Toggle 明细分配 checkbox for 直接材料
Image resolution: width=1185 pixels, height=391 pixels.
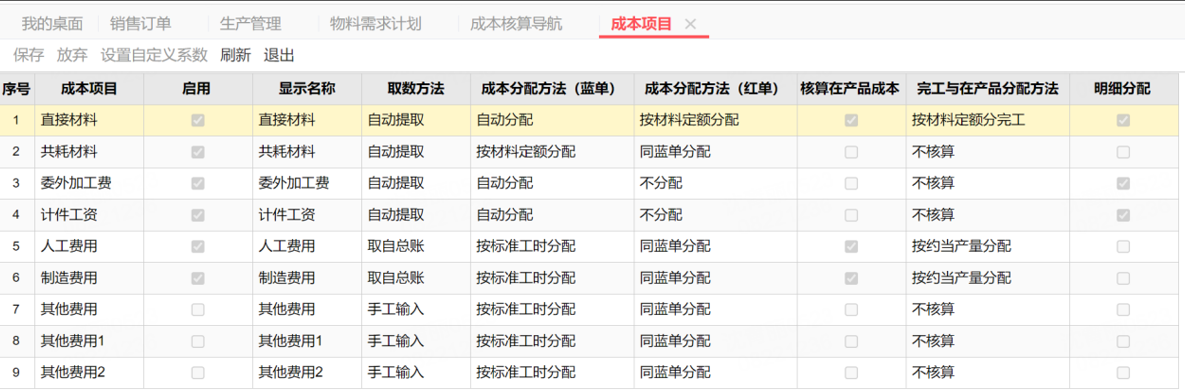1123,120
